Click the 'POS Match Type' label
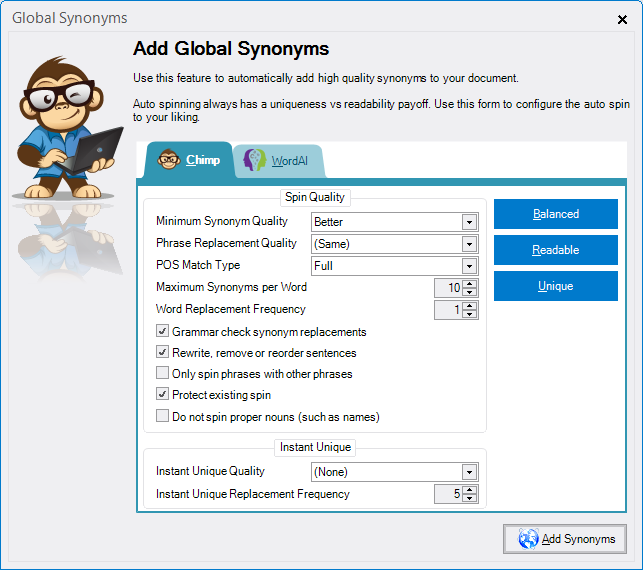Screen dimensions: 643x570 click(x=198, y=265)
